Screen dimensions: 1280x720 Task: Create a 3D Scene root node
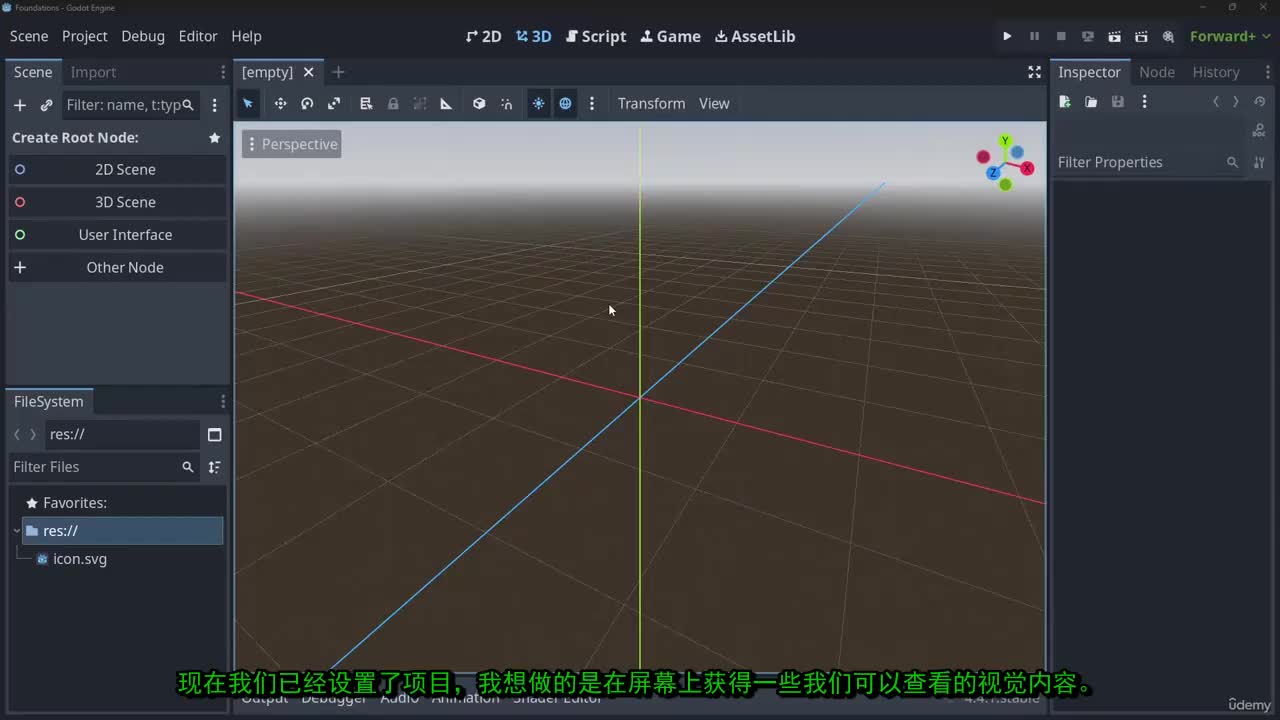118,202
